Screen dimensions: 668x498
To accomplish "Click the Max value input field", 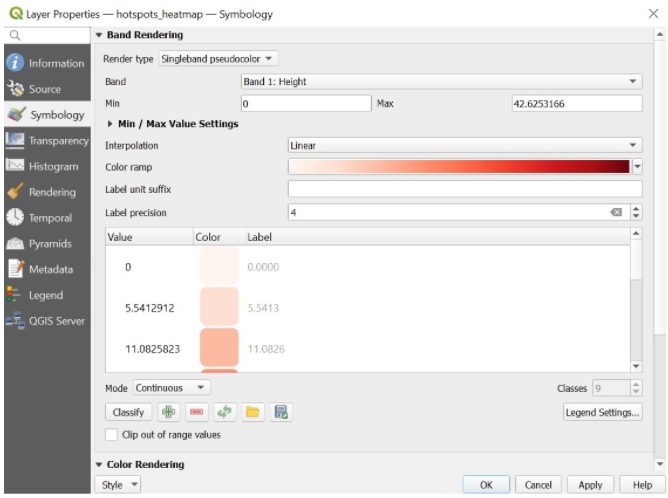I will [576, 103].
